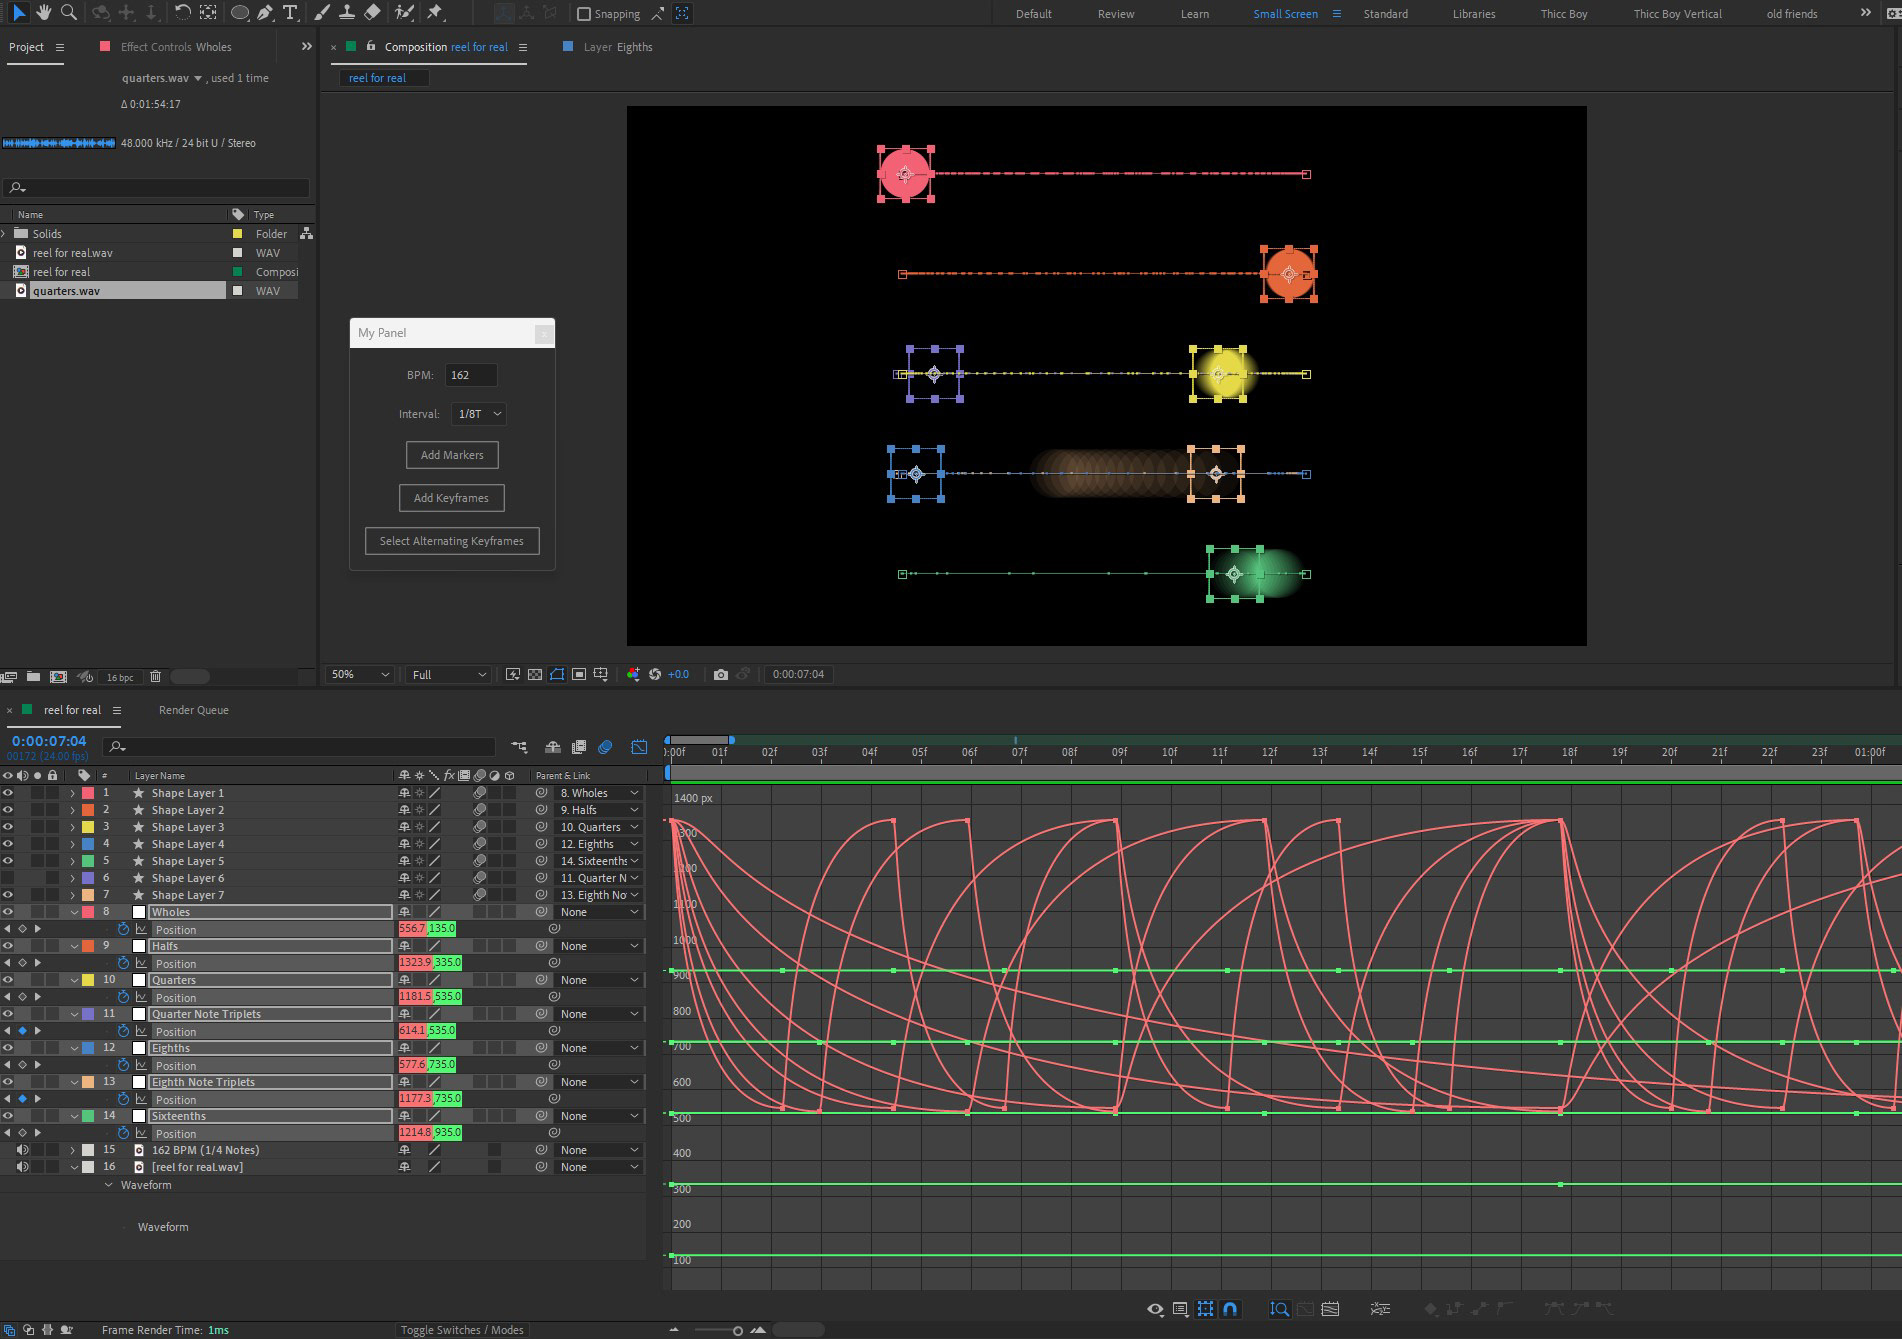1902x1339 pixels.
Task: Hide Shape Layer 1 with eye icon
Action: tap(8, 793)
